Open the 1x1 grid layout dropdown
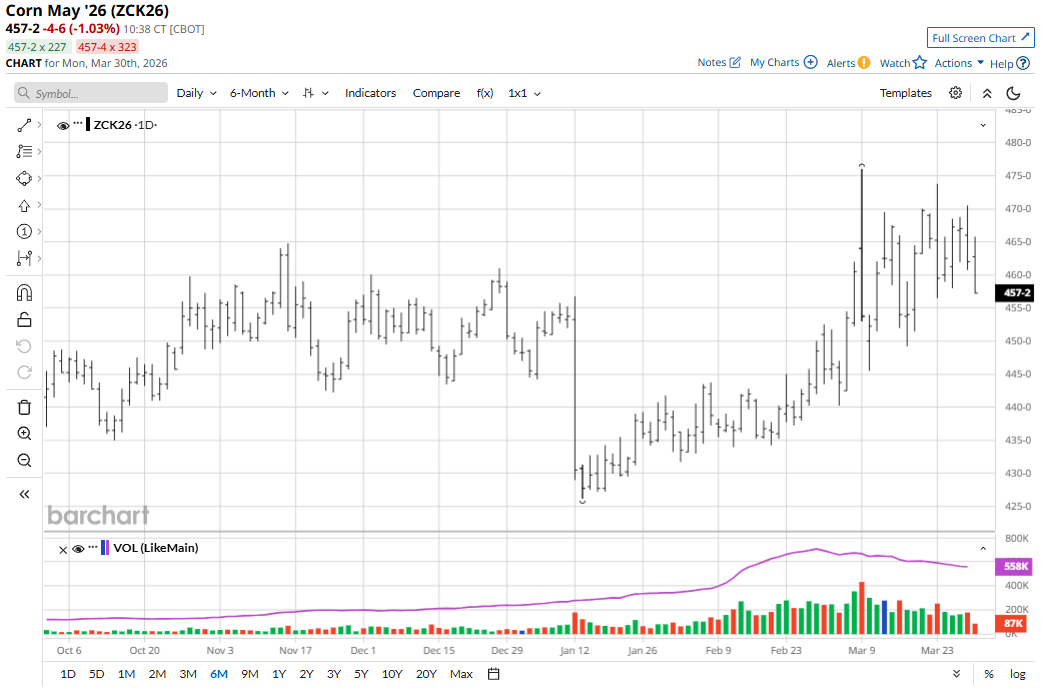Screen dimensions: 1058x698 (524, 93)
